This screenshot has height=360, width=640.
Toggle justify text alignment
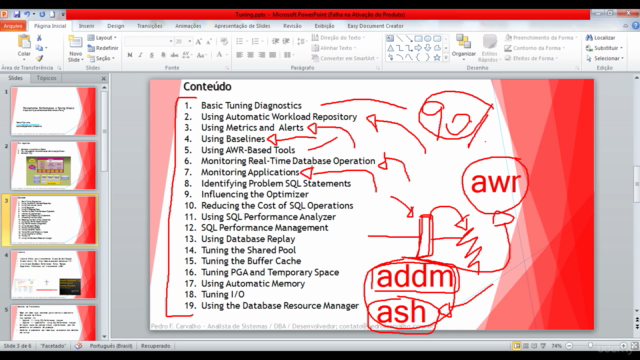pos(273,55)
